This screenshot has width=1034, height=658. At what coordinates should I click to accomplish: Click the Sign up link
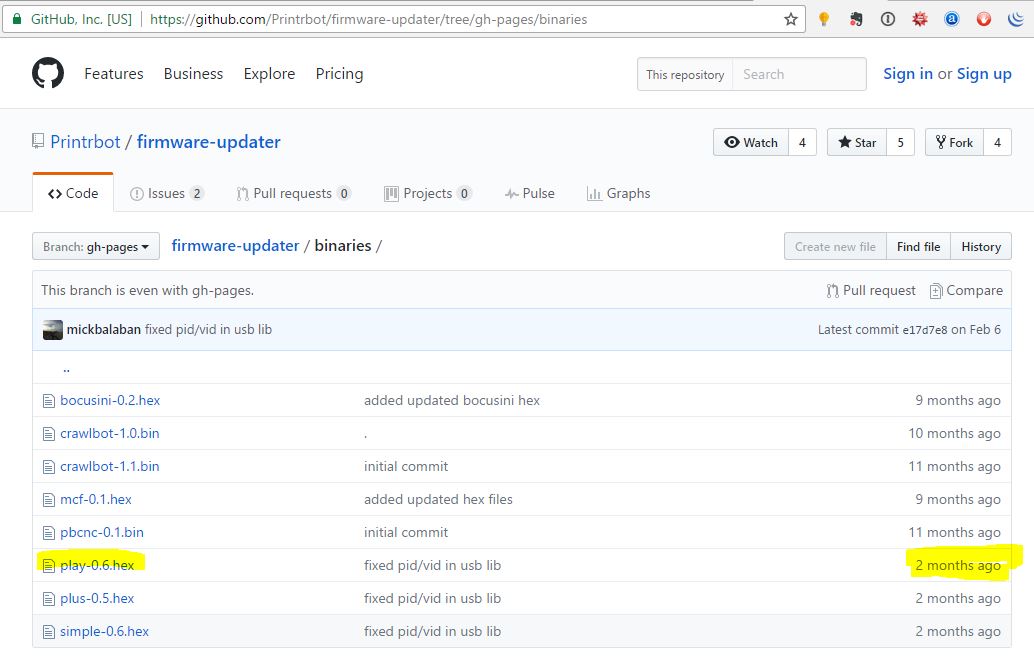point(984,74)
